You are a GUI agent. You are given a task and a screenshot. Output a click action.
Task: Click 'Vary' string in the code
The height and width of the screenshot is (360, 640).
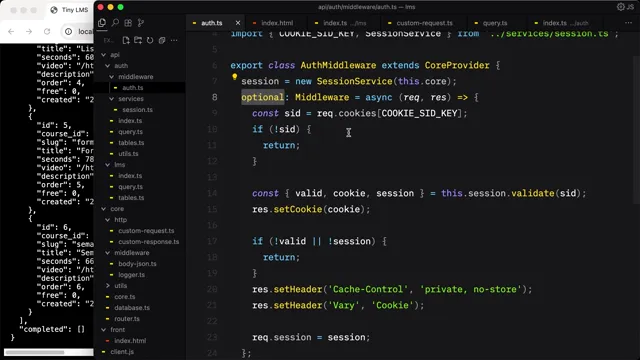pos(343,305)
